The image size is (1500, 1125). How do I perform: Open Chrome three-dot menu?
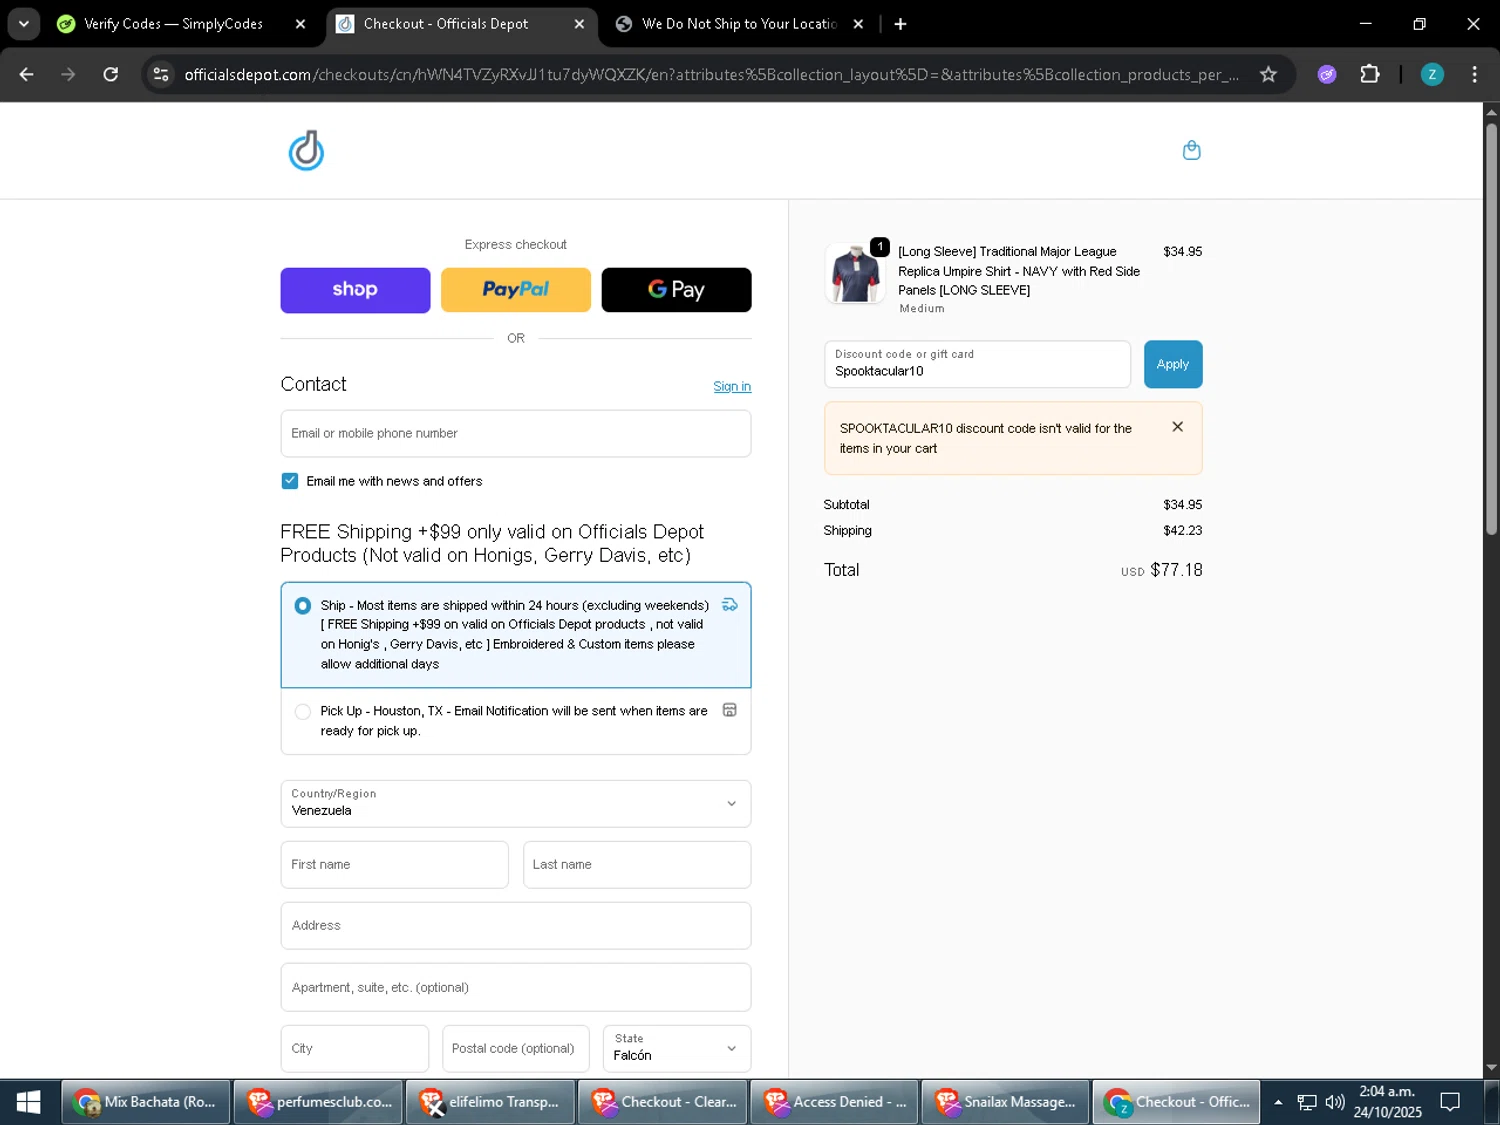[1474, 74]
